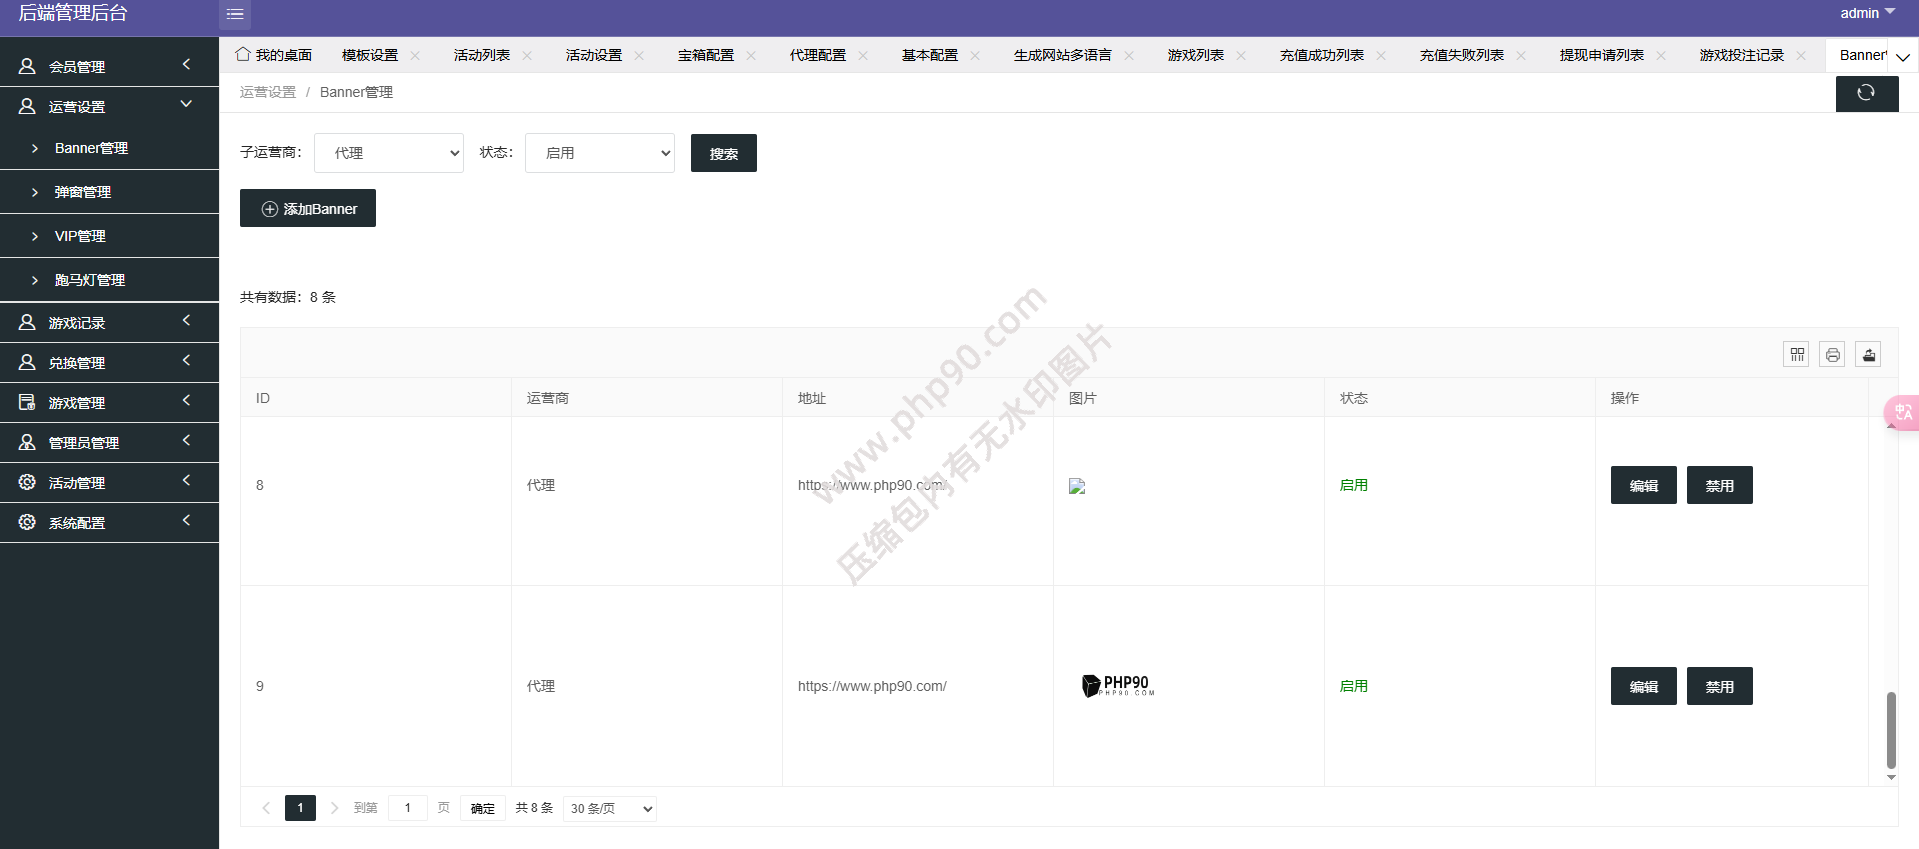Click the 添加Banner button

tap(308, 208)
